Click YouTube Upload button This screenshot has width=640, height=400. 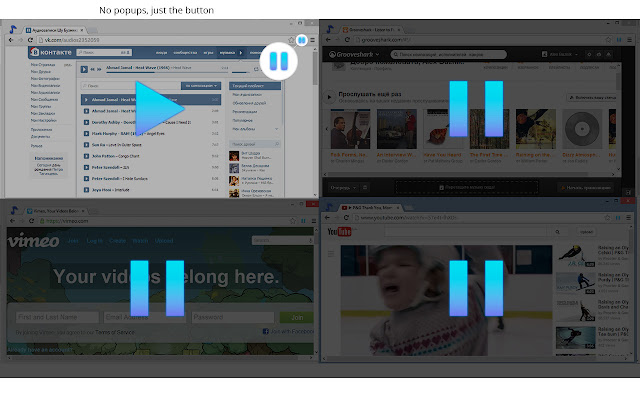pos(586,232)
